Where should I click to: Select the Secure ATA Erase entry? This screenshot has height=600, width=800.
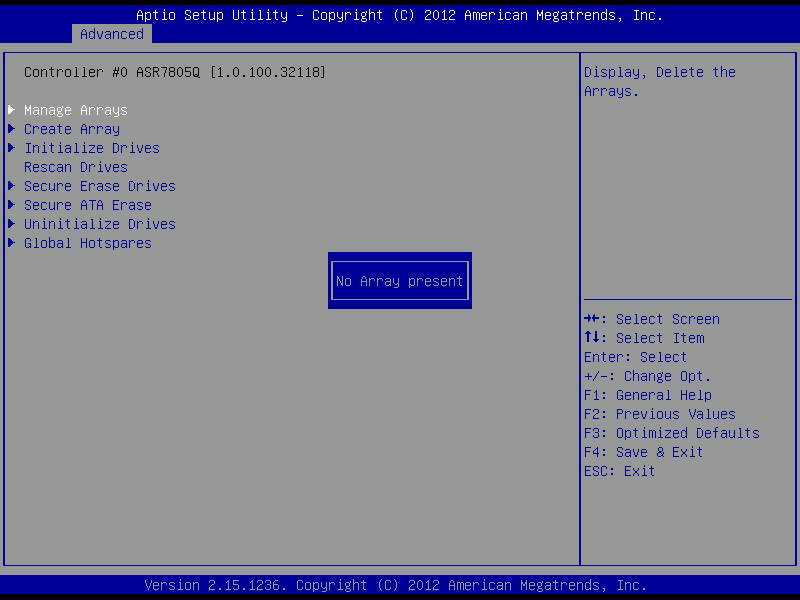click(88, 205)
